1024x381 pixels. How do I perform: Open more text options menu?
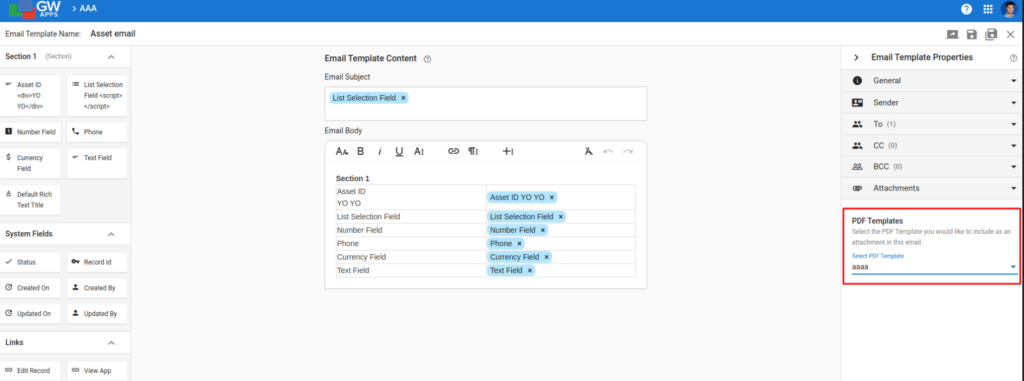(x=419, y=151)
